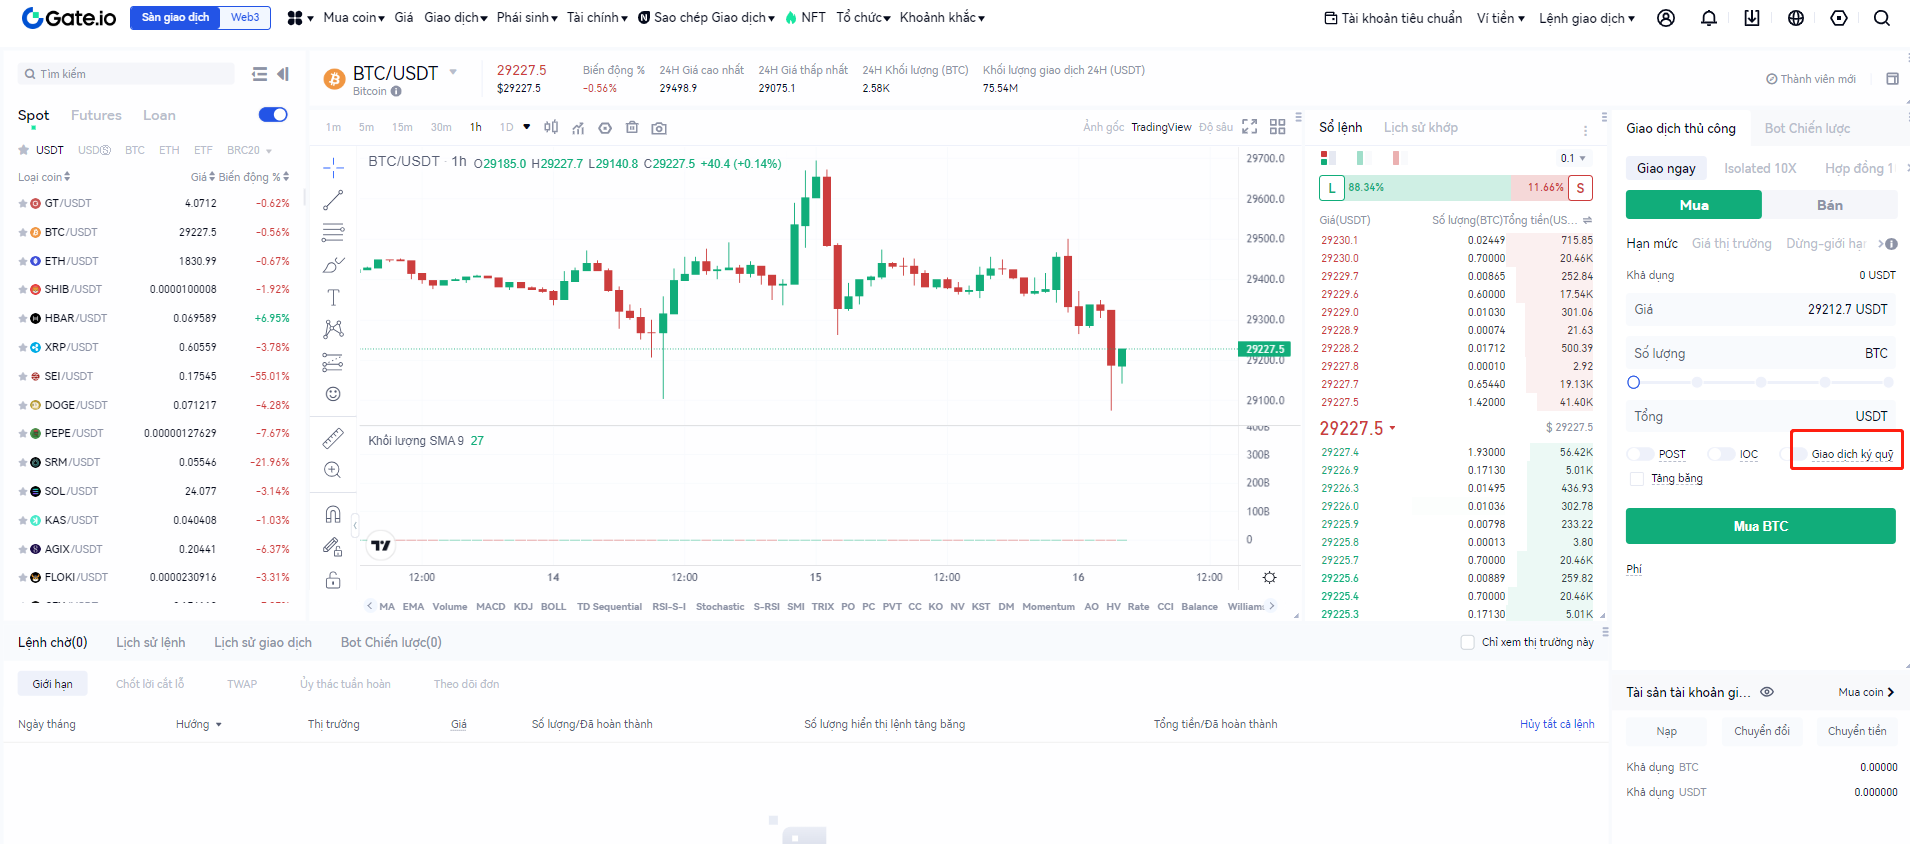Toggle the blue switch beside Loan

click(x=273, y=115)
